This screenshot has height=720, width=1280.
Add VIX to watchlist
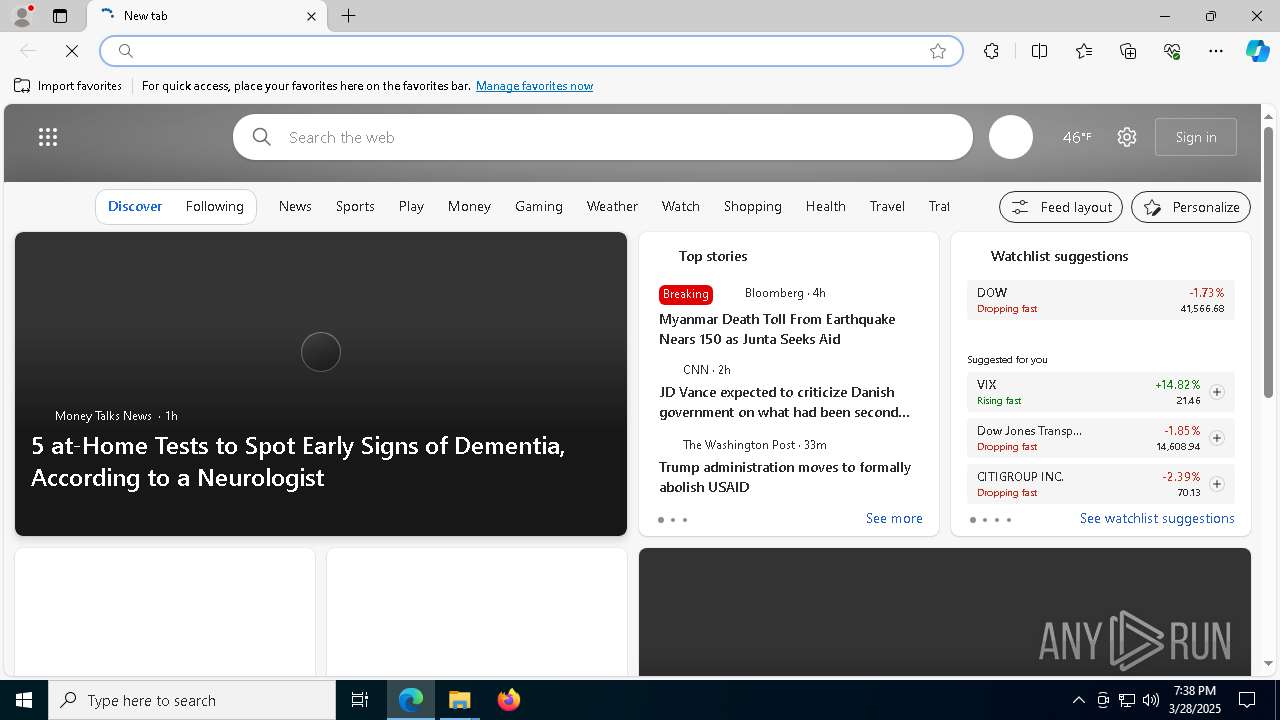pyautogui.click(x=1217, y=392)
